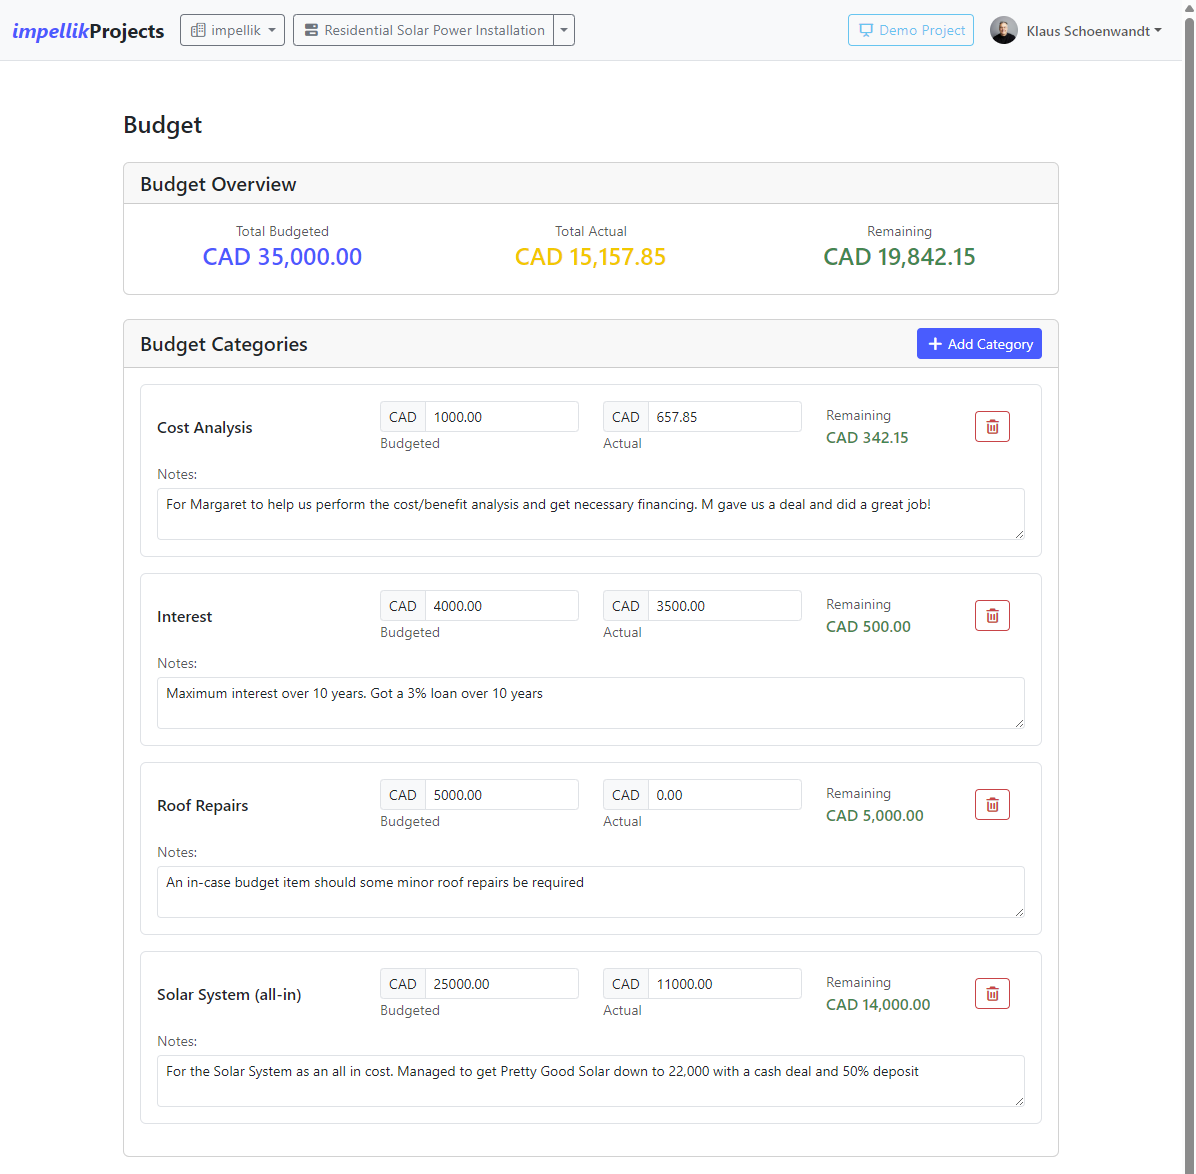Click the Budget page title

point(162,125)
